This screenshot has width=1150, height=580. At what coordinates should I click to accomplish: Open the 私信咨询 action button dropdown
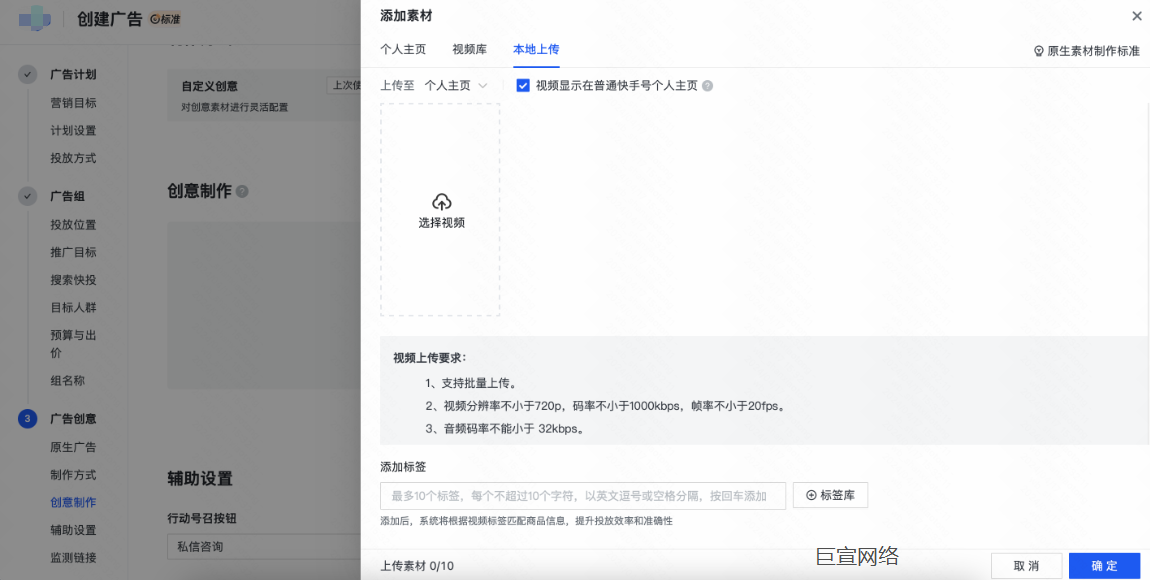coord(264,547)
